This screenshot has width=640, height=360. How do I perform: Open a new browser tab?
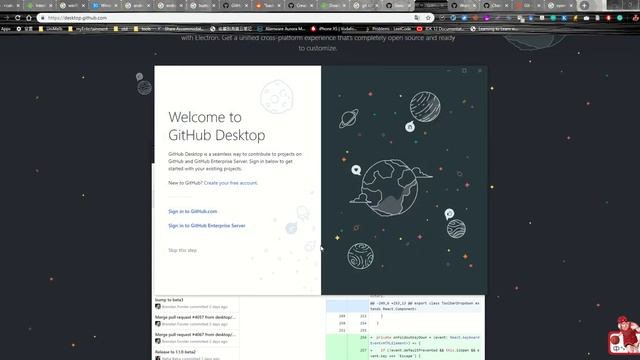(584, 6)
